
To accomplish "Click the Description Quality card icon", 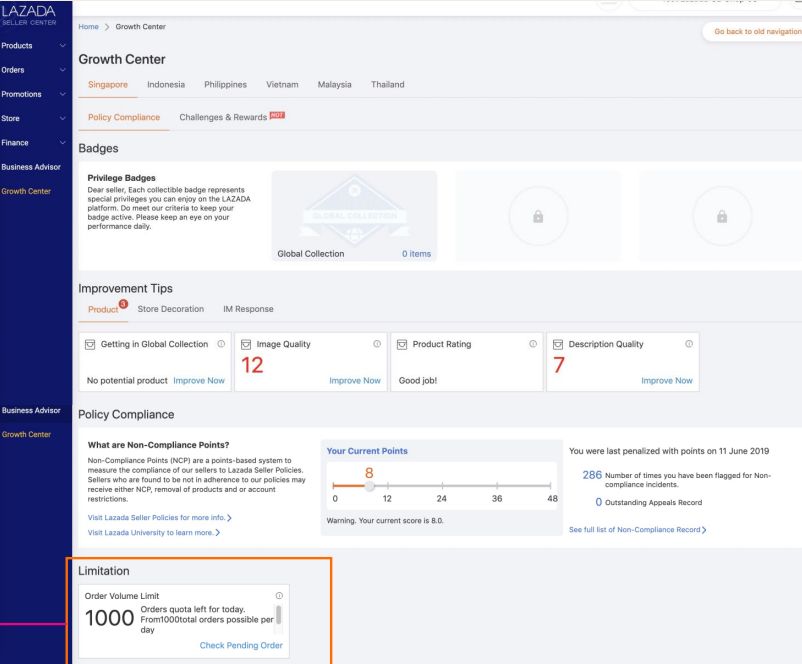I will (558, 344).
